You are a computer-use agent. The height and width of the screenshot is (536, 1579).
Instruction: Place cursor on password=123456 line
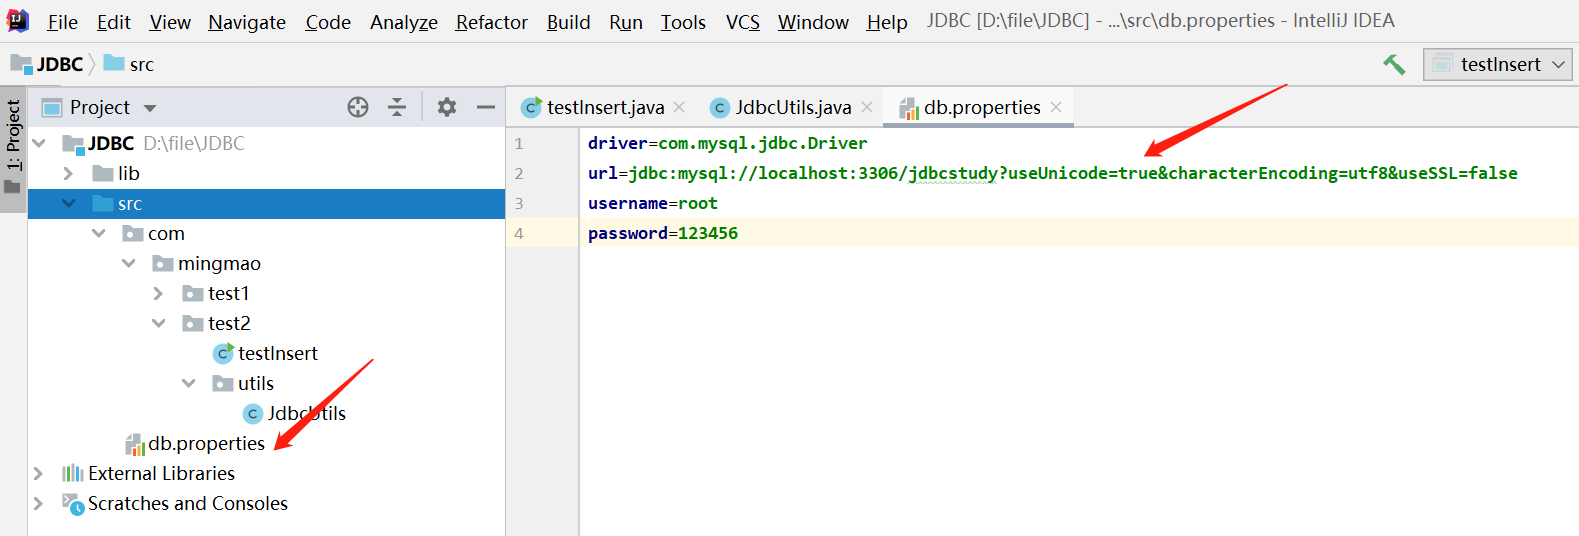663,233
